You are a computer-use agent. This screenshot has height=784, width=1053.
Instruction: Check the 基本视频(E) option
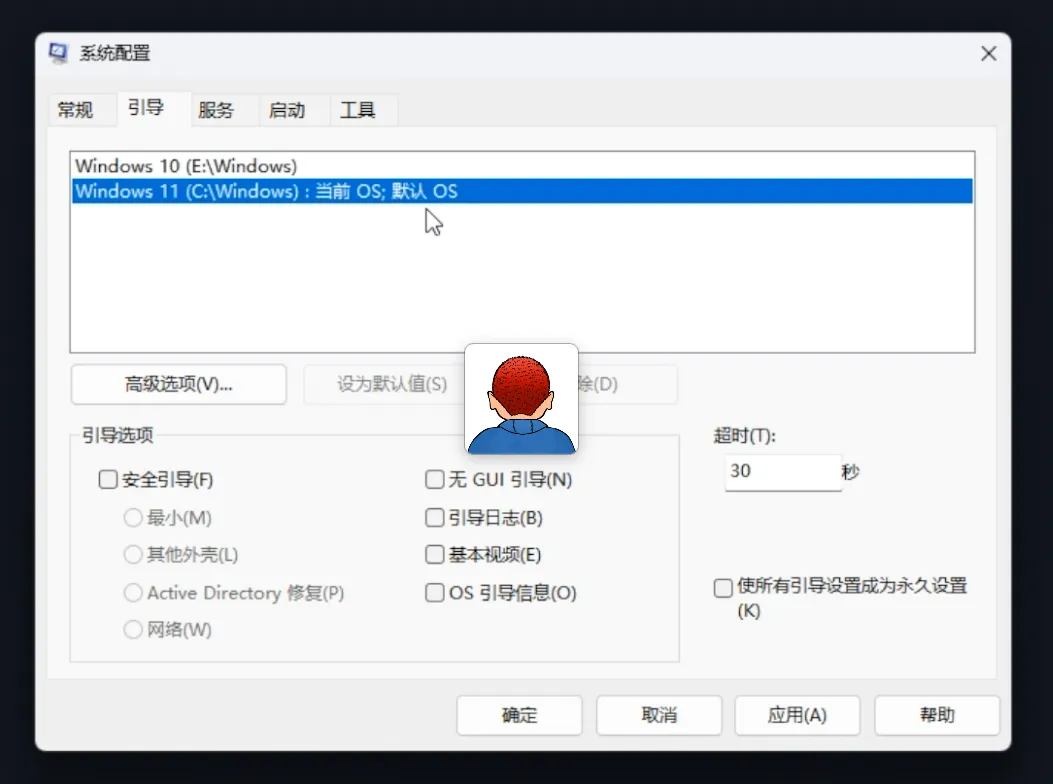point(434,554)
